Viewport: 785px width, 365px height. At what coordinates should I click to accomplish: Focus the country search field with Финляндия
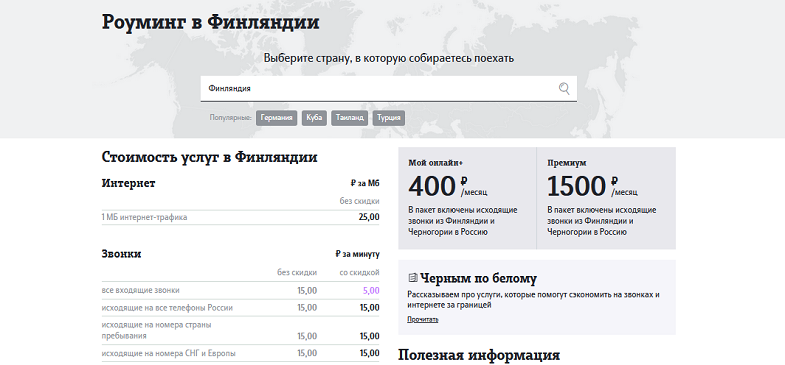pyautogui.click(x=388, y=89)
